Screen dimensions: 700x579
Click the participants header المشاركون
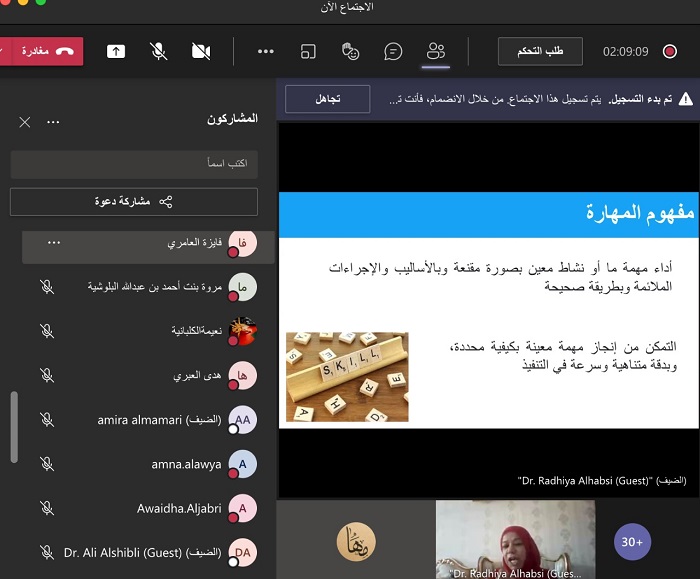pos(232,119)
